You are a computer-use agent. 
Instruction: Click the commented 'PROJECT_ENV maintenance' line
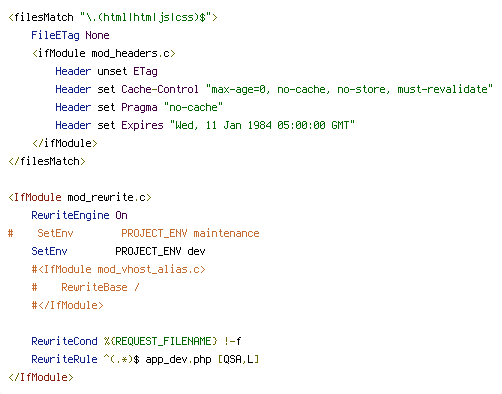point(134,233)
